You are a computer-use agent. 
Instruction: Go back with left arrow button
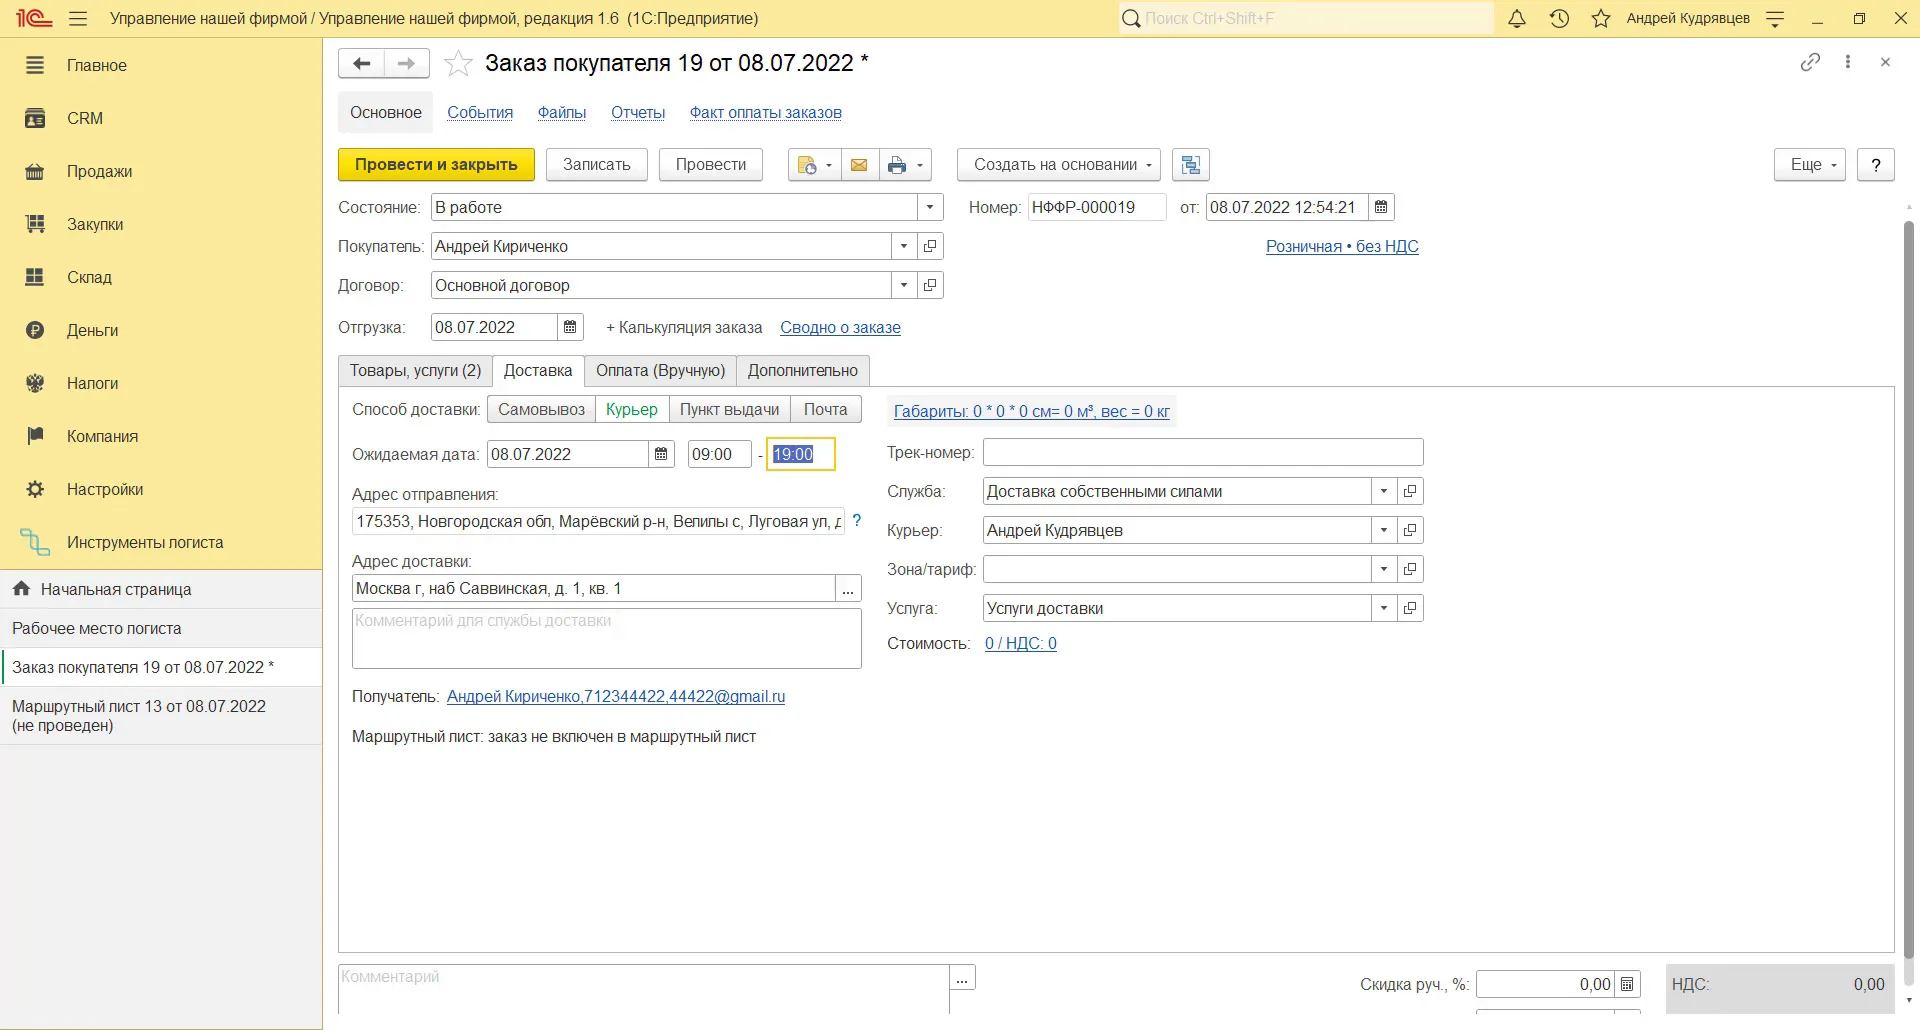[x=361, y=63]
